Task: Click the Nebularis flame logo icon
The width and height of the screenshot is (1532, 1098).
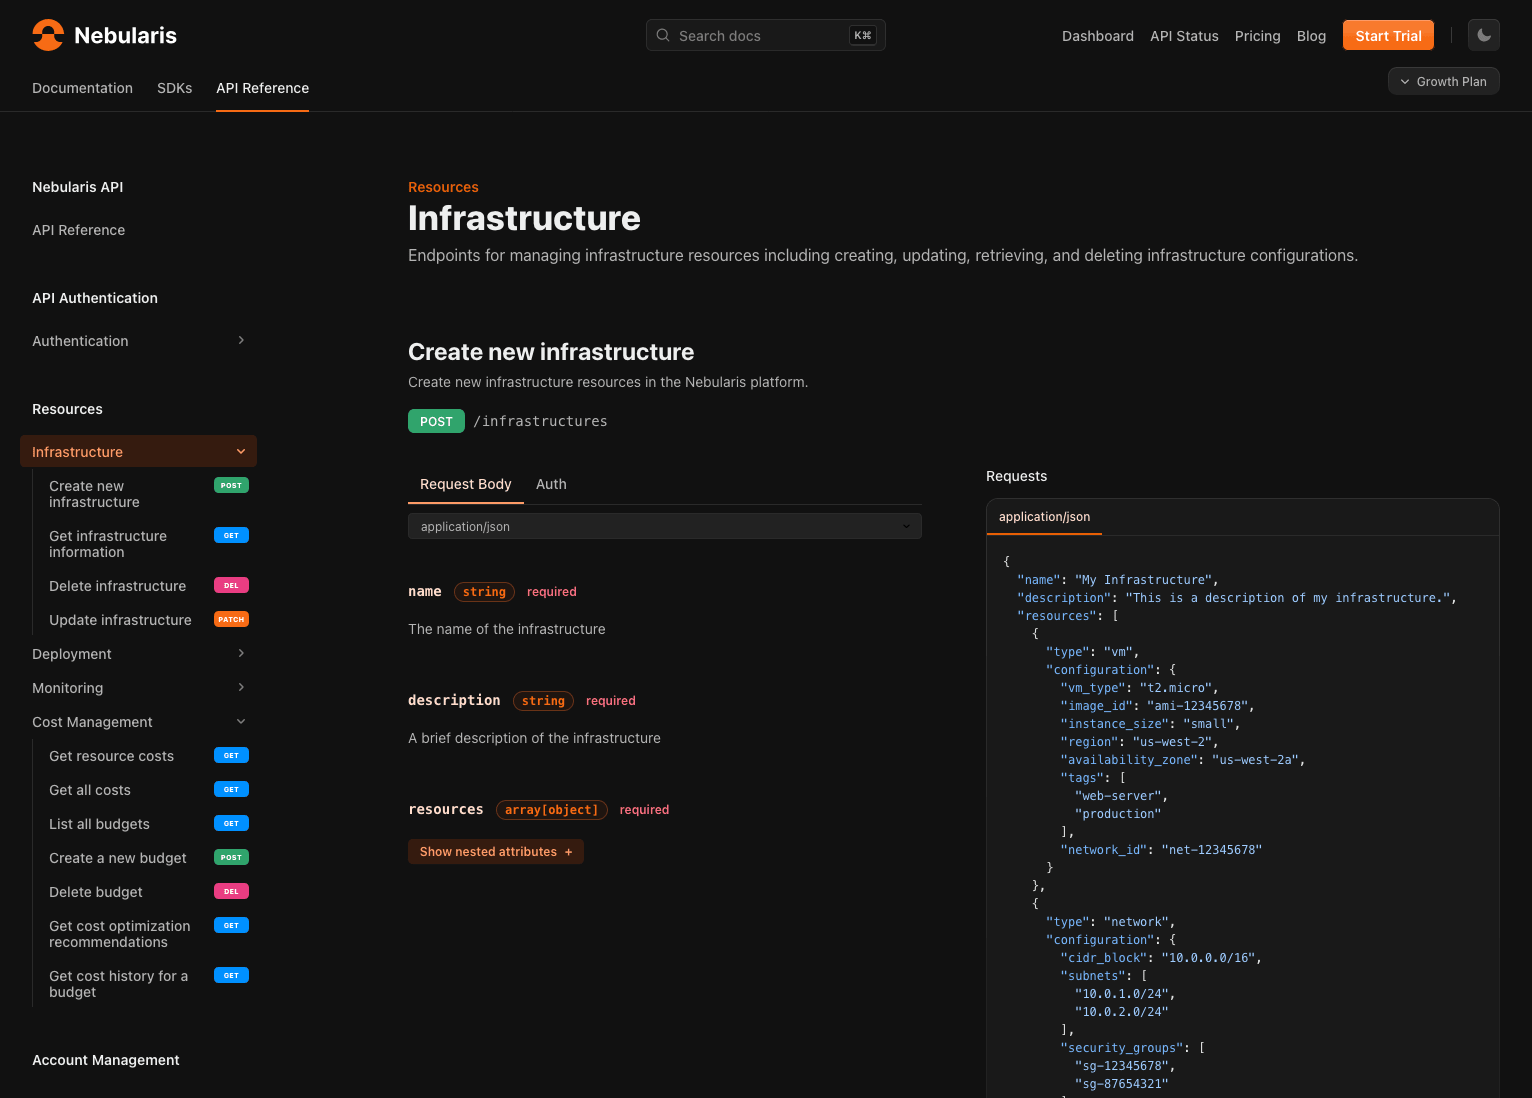Action: [47, 35]
